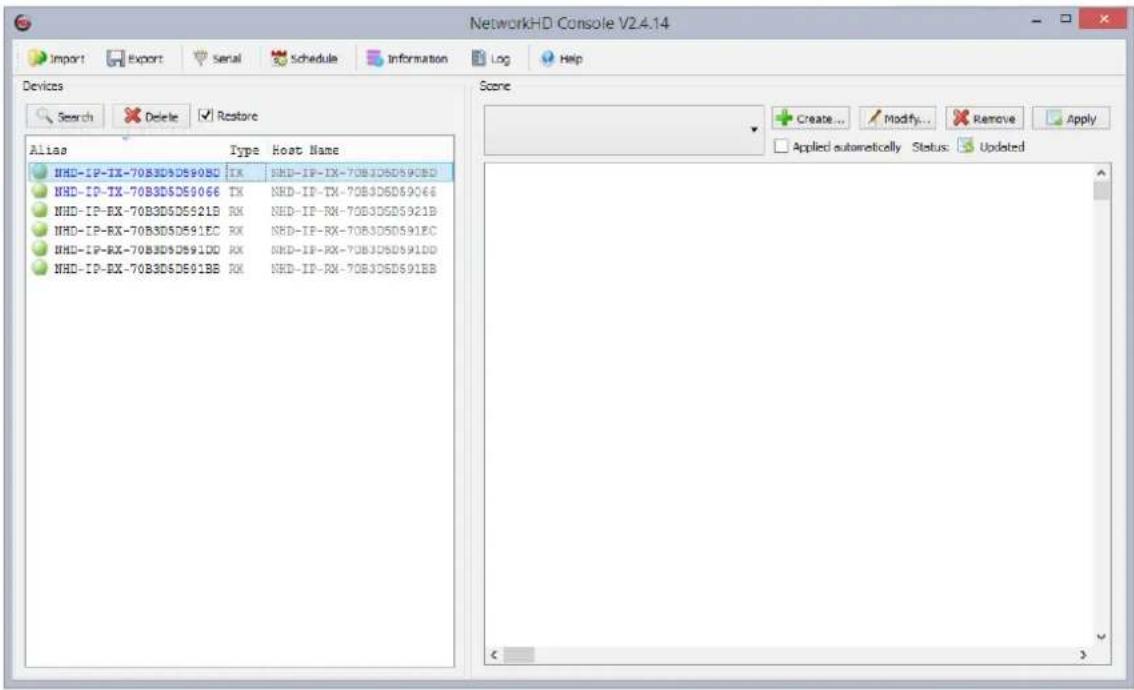The image size is (1134, 690).
Task: Click scene panel vertical scrollbar down arrow
Action: point(1101,637)
